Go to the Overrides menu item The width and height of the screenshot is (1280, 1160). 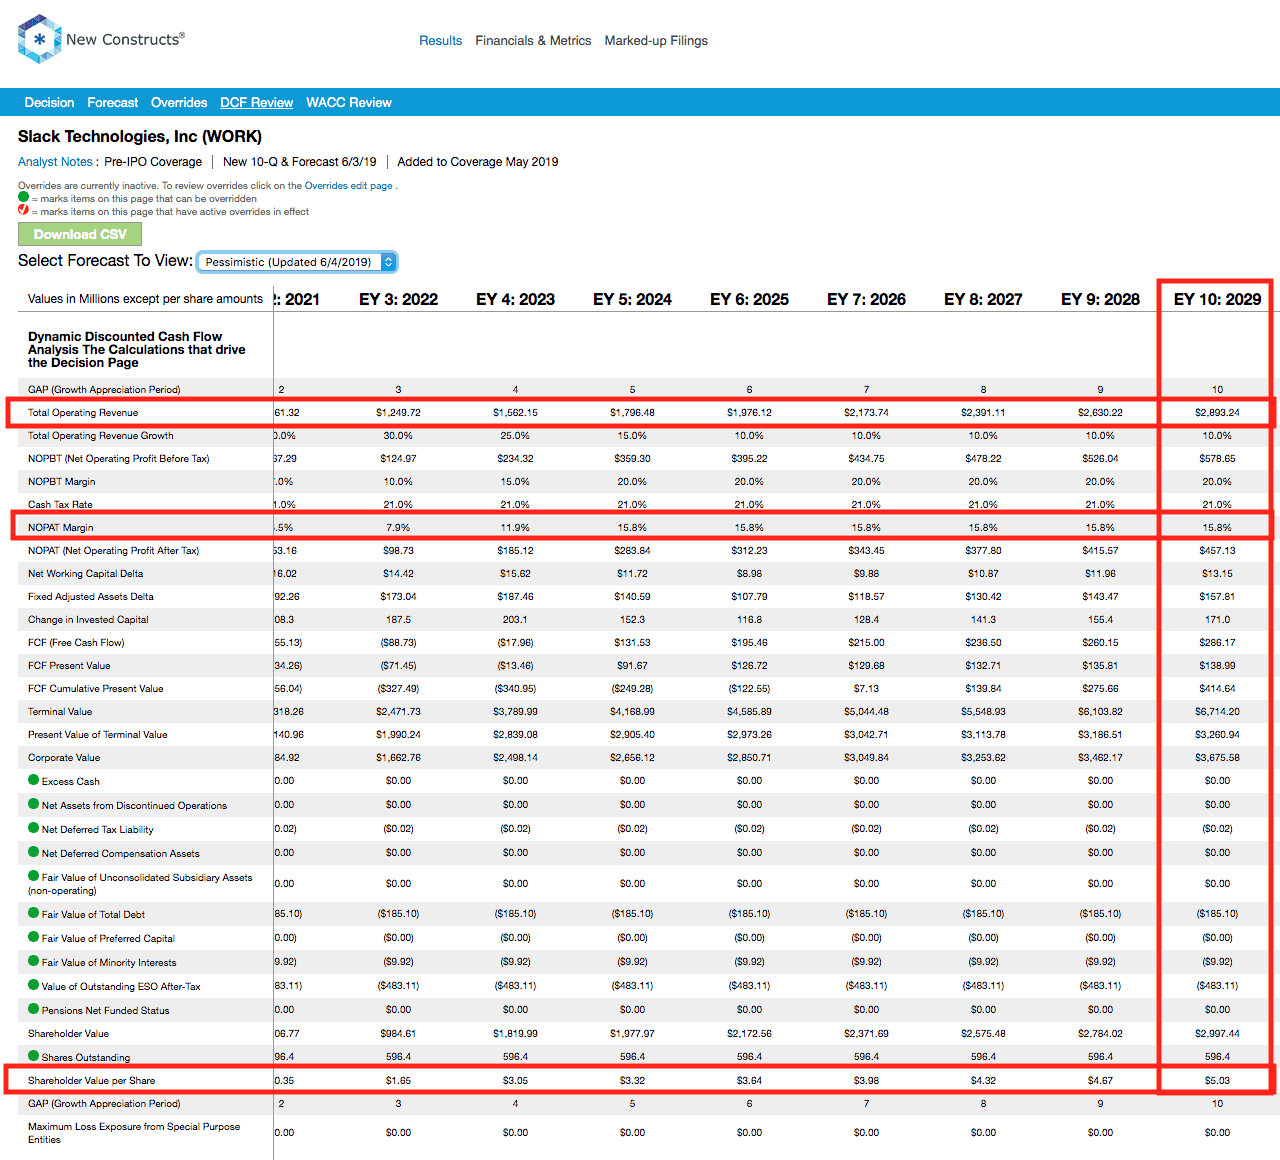pos(179,103)
